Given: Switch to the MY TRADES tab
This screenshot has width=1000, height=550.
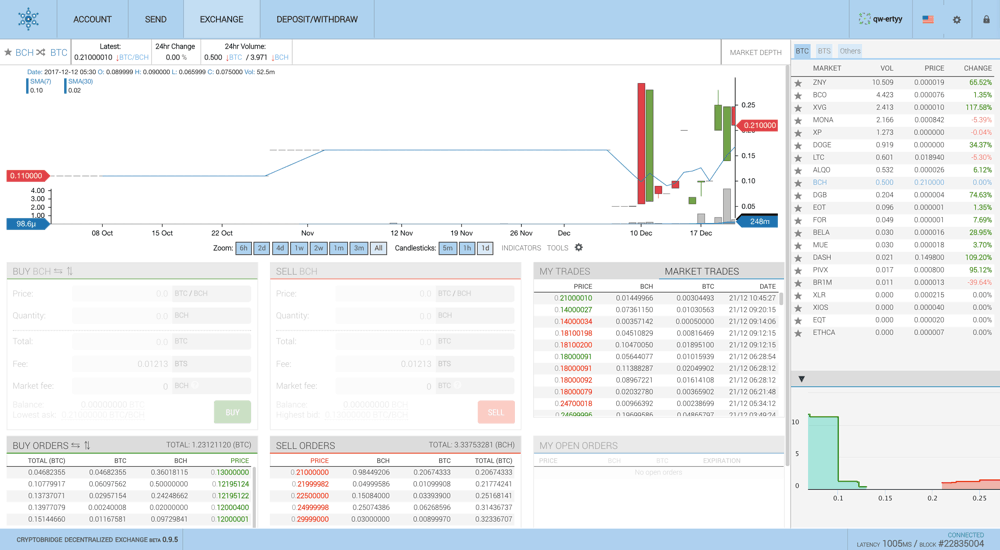Looking at the screenshot, I should [x=564, y=271].
